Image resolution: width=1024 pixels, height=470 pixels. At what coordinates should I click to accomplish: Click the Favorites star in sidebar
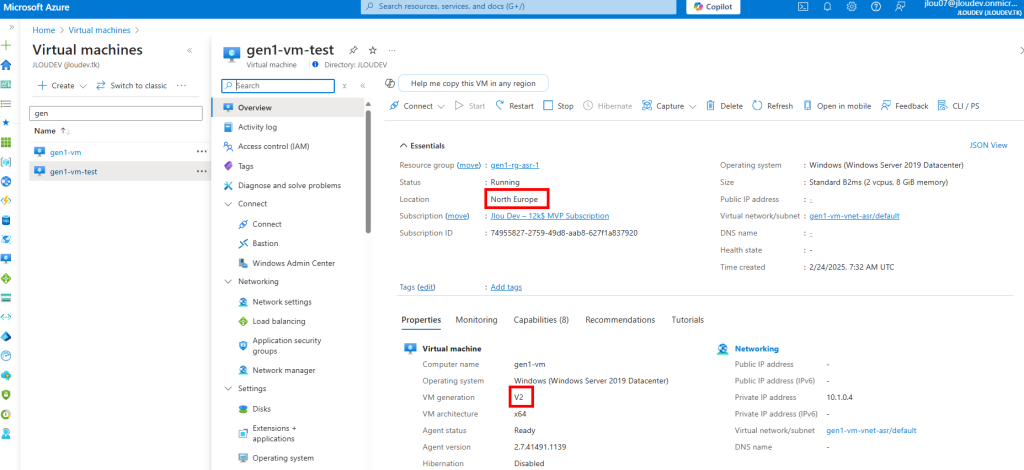click(x=7, y=122)
